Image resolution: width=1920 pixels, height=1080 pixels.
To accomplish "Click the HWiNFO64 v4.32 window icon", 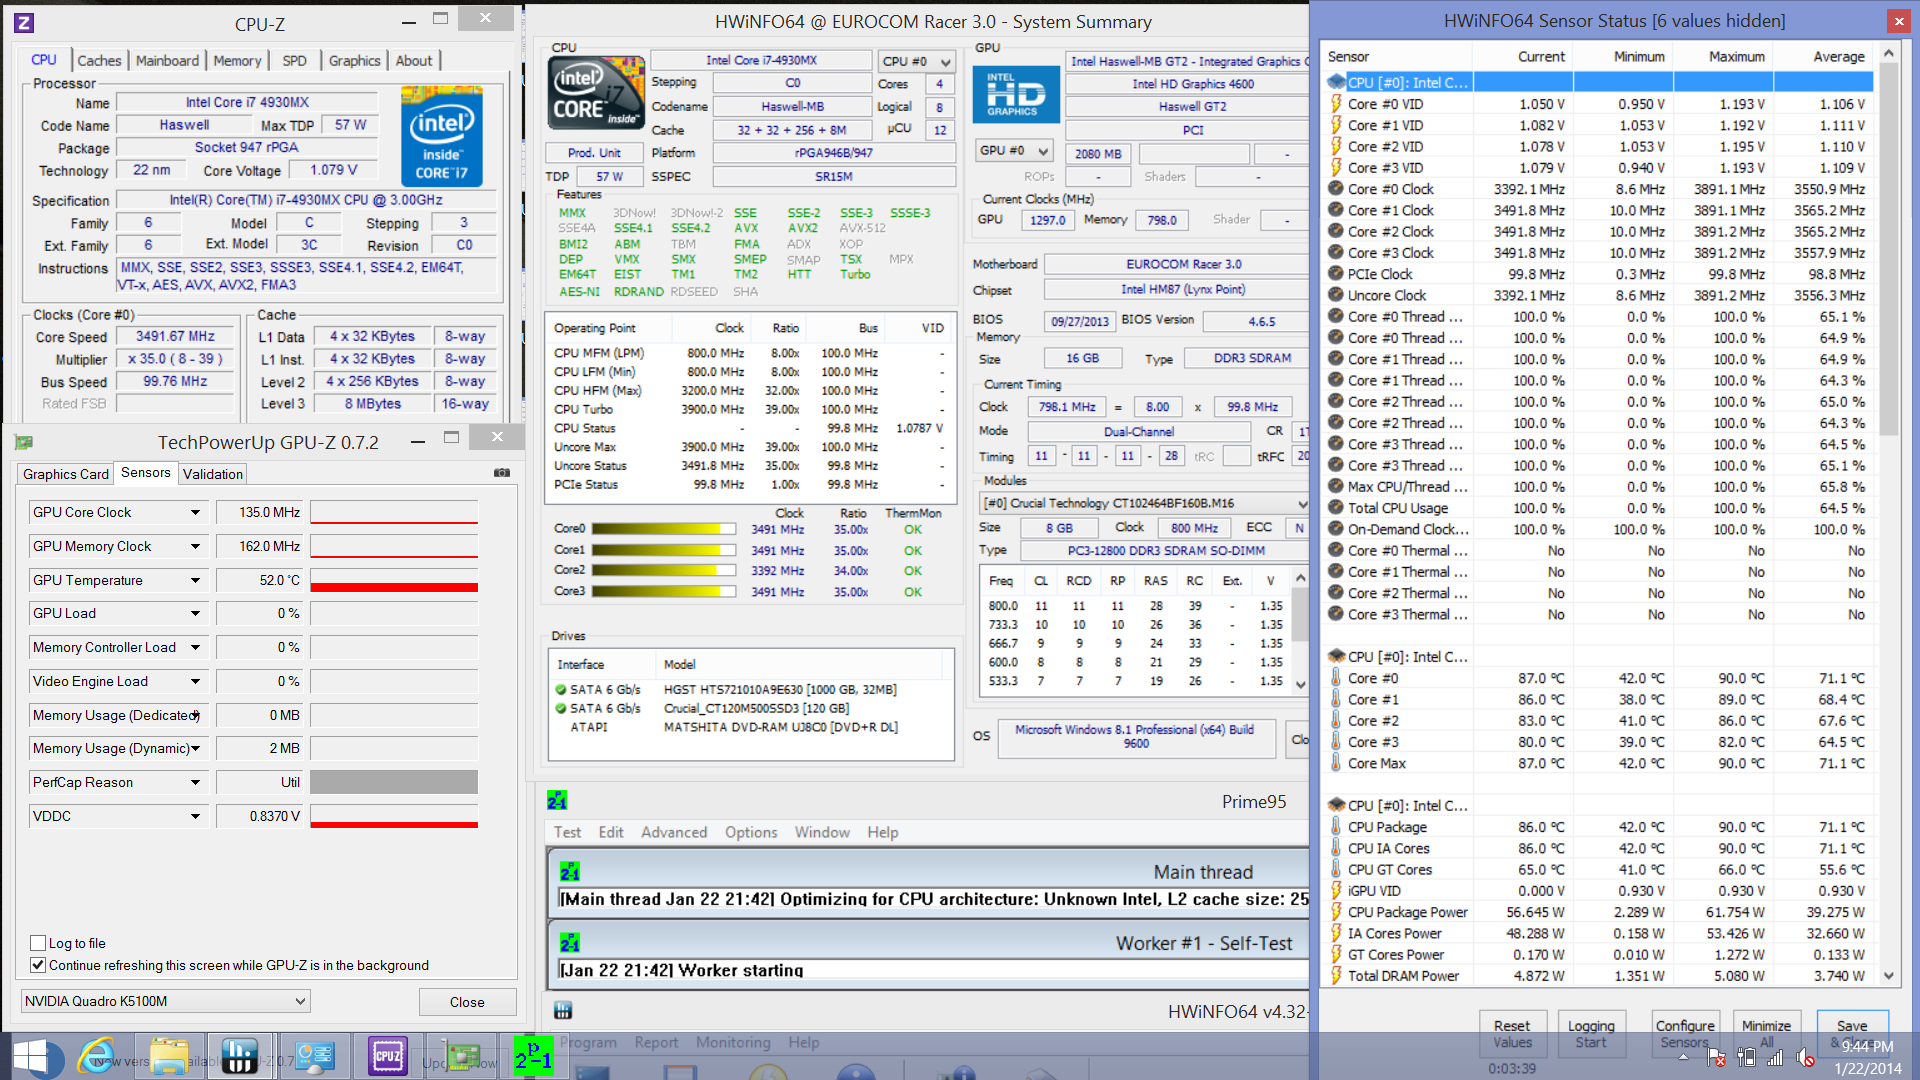I will (563, 1011).
